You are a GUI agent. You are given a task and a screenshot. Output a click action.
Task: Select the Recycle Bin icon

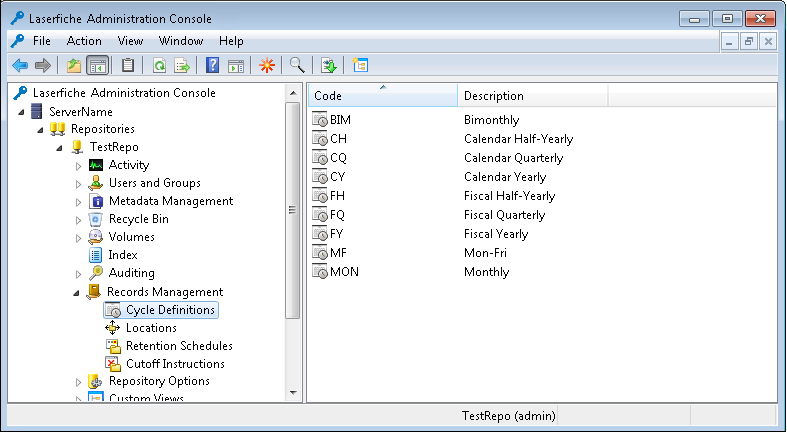95,219
